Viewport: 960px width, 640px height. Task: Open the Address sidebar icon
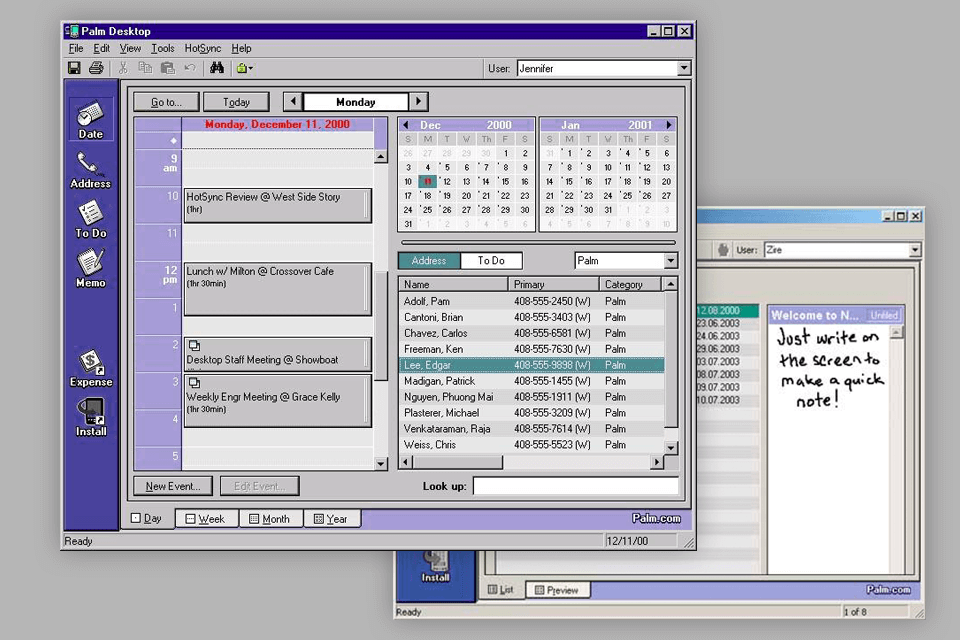[91, 170]
